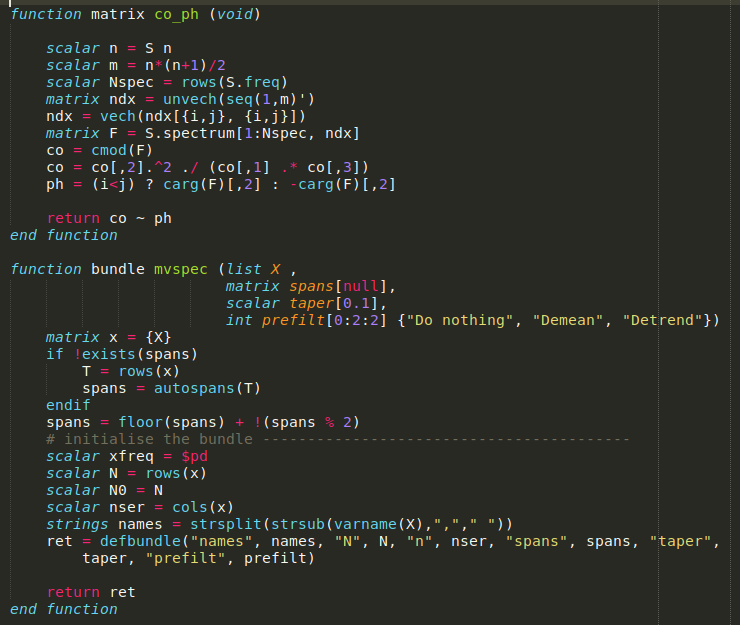This screenshot has width=740, height=625.
Task: Click the "Do nothing" string
Action: (459, 320)
